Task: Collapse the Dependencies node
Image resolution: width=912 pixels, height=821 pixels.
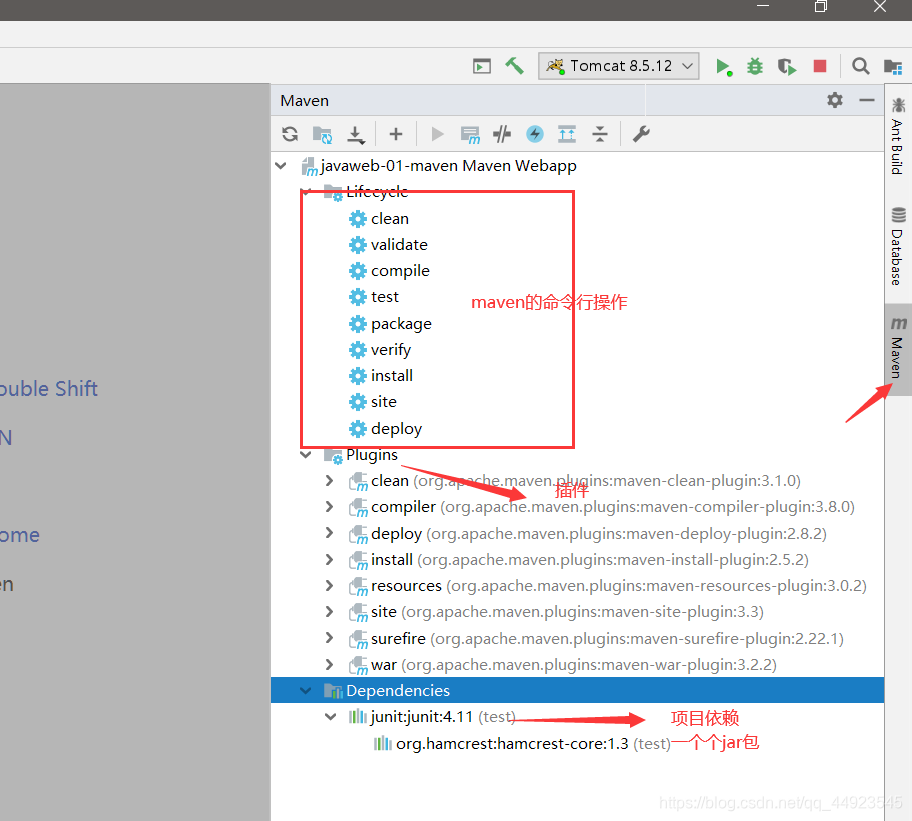Action: tap(305, 690)
